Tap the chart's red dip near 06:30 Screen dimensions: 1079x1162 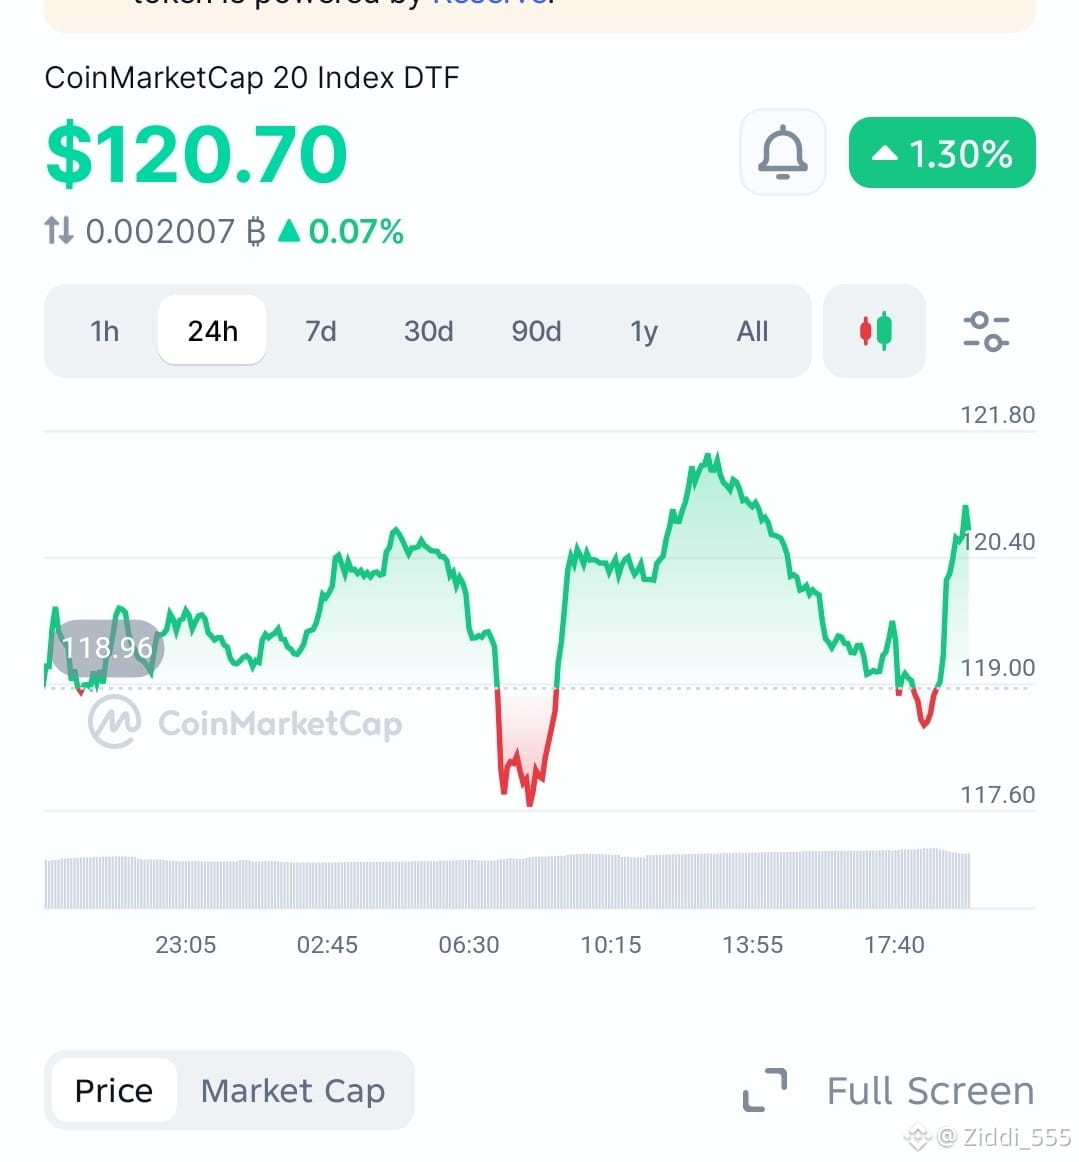click(x=526, y=745)
